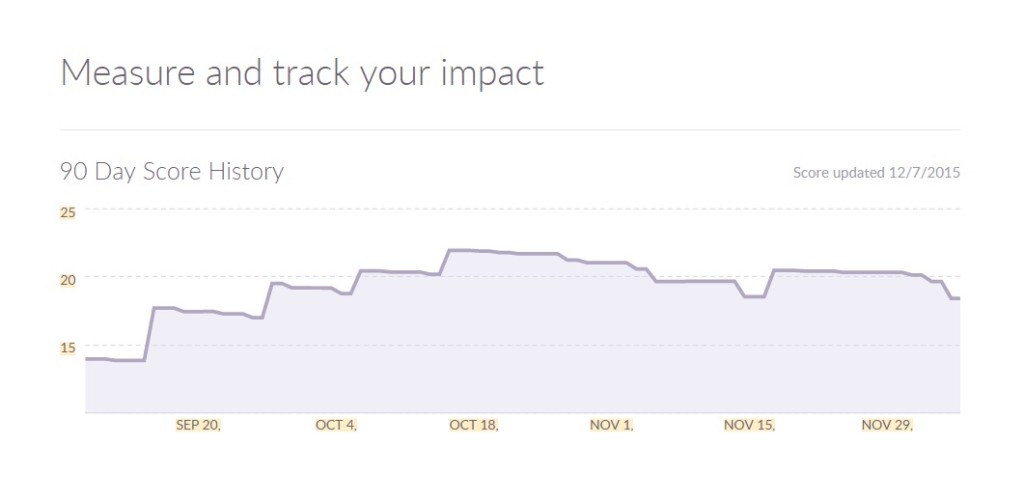The width and height of the screenshot is (1024, 501).
Task: Select the OCT 4 date label
Action: [336, 425]
